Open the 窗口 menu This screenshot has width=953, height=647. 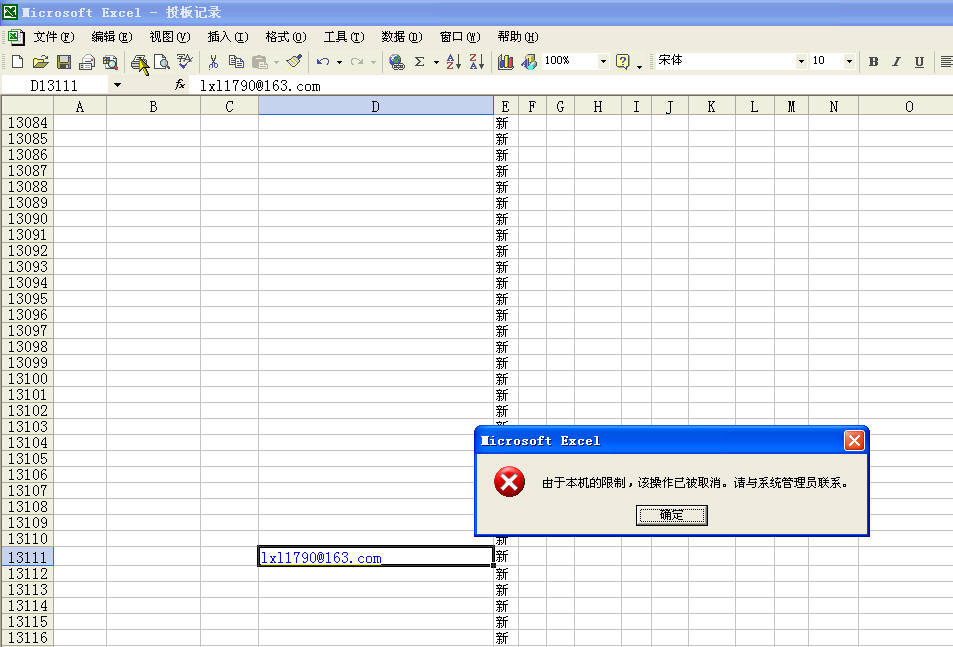coord(460,37)
